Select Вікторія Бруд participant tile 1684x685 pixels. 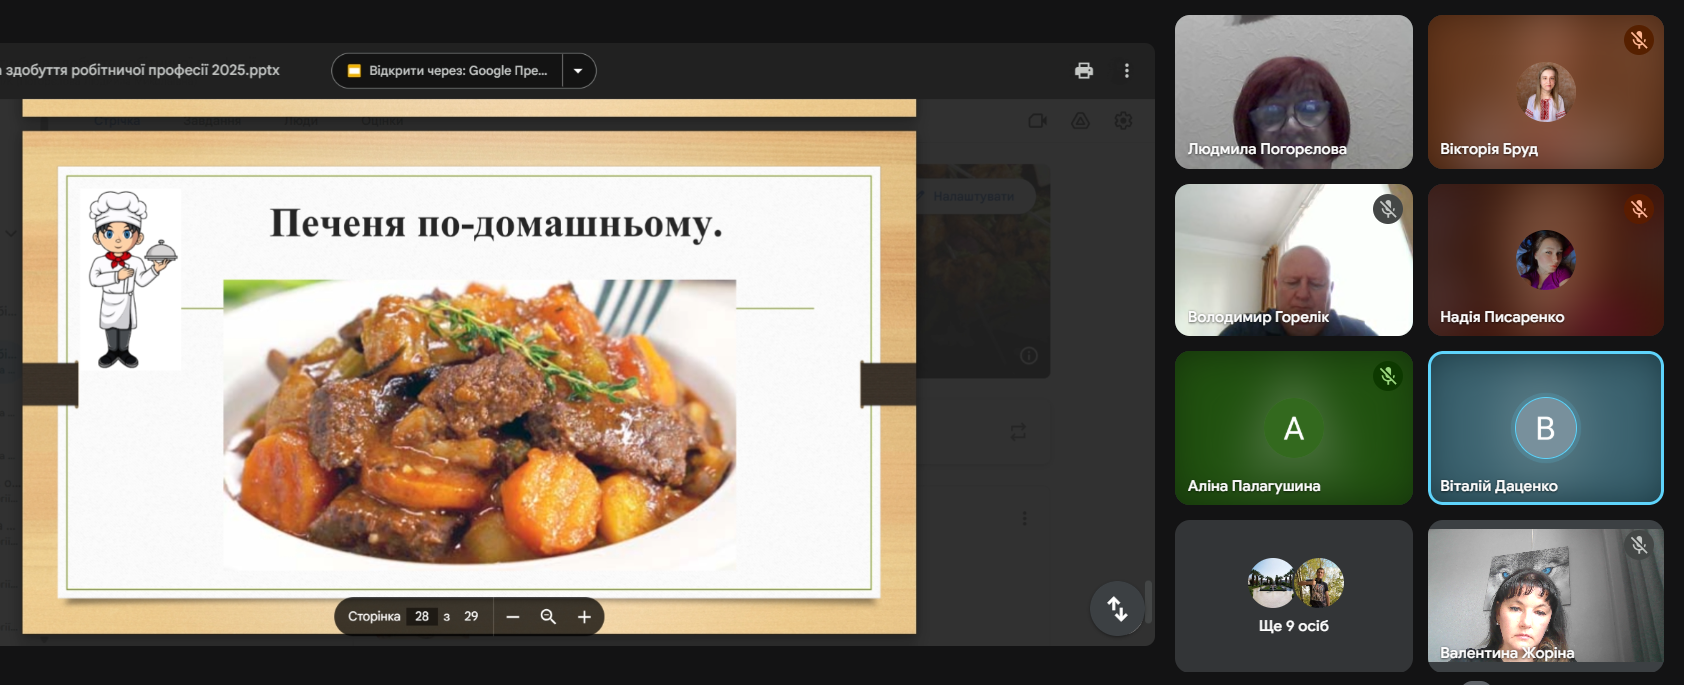click(1546, 92)
